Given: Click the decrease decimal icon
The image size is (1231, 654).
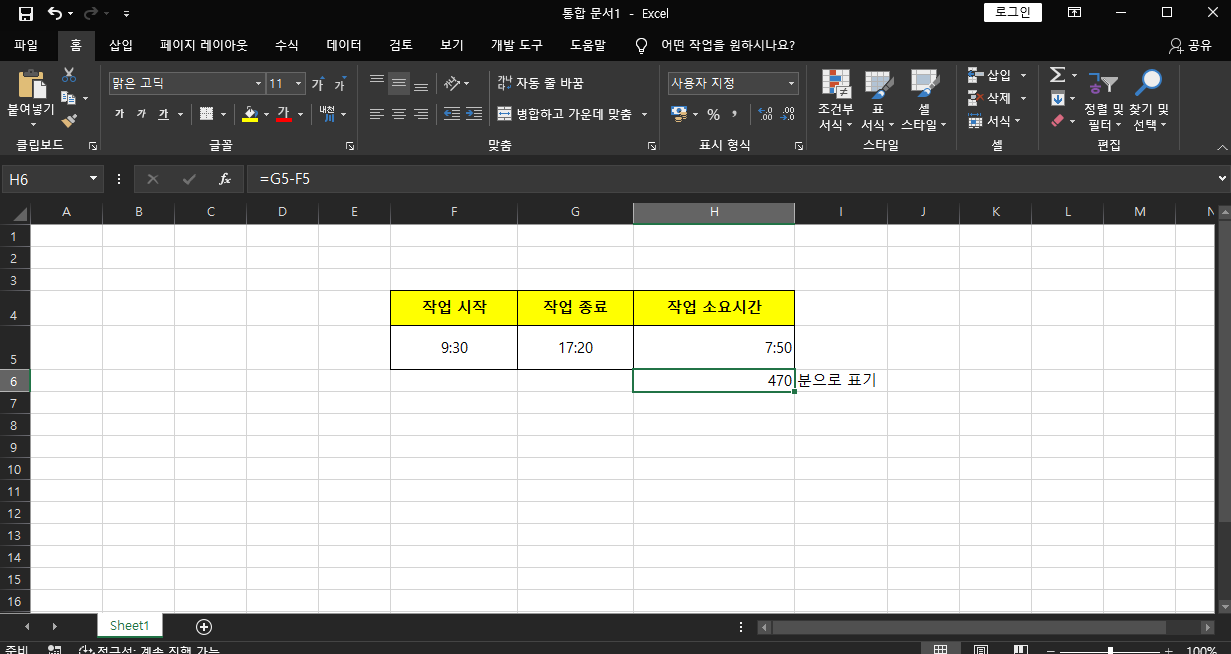Looking at the screenshot, I should pos(788,114).
